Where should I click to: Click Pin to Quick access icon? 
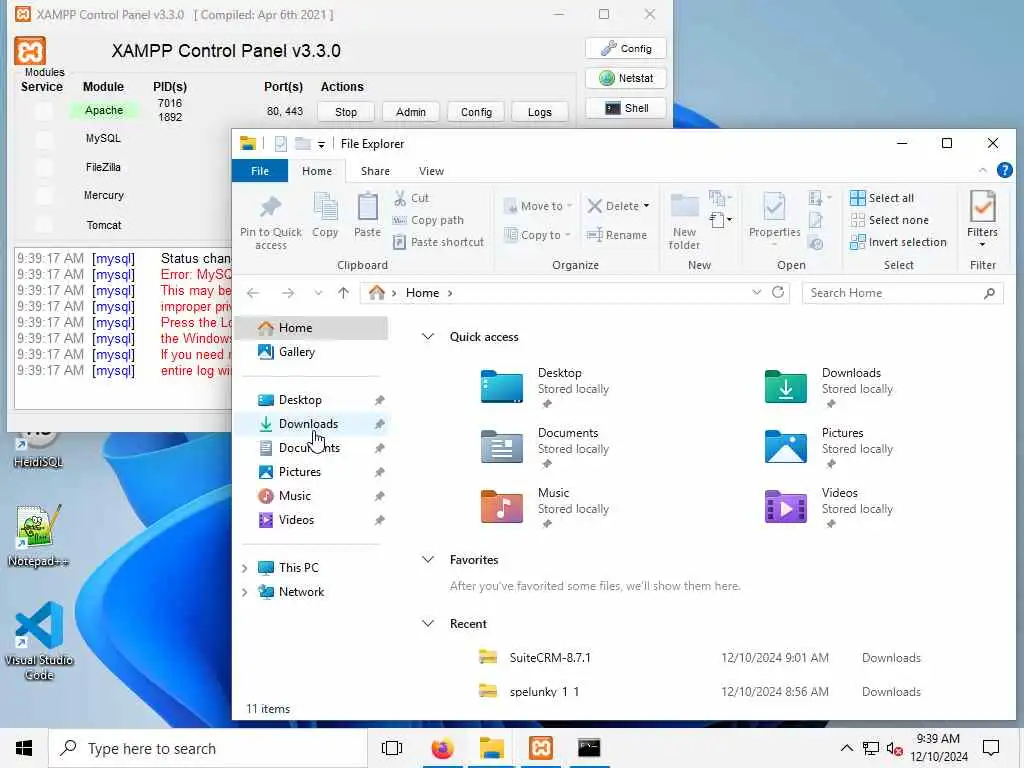tap(270, 221)
